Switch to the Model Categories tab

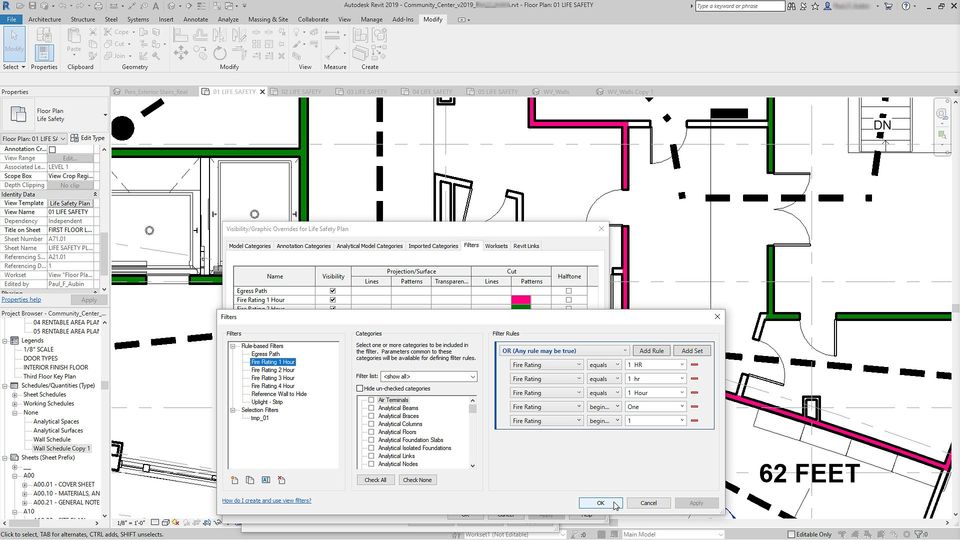(x=249, y=246)
